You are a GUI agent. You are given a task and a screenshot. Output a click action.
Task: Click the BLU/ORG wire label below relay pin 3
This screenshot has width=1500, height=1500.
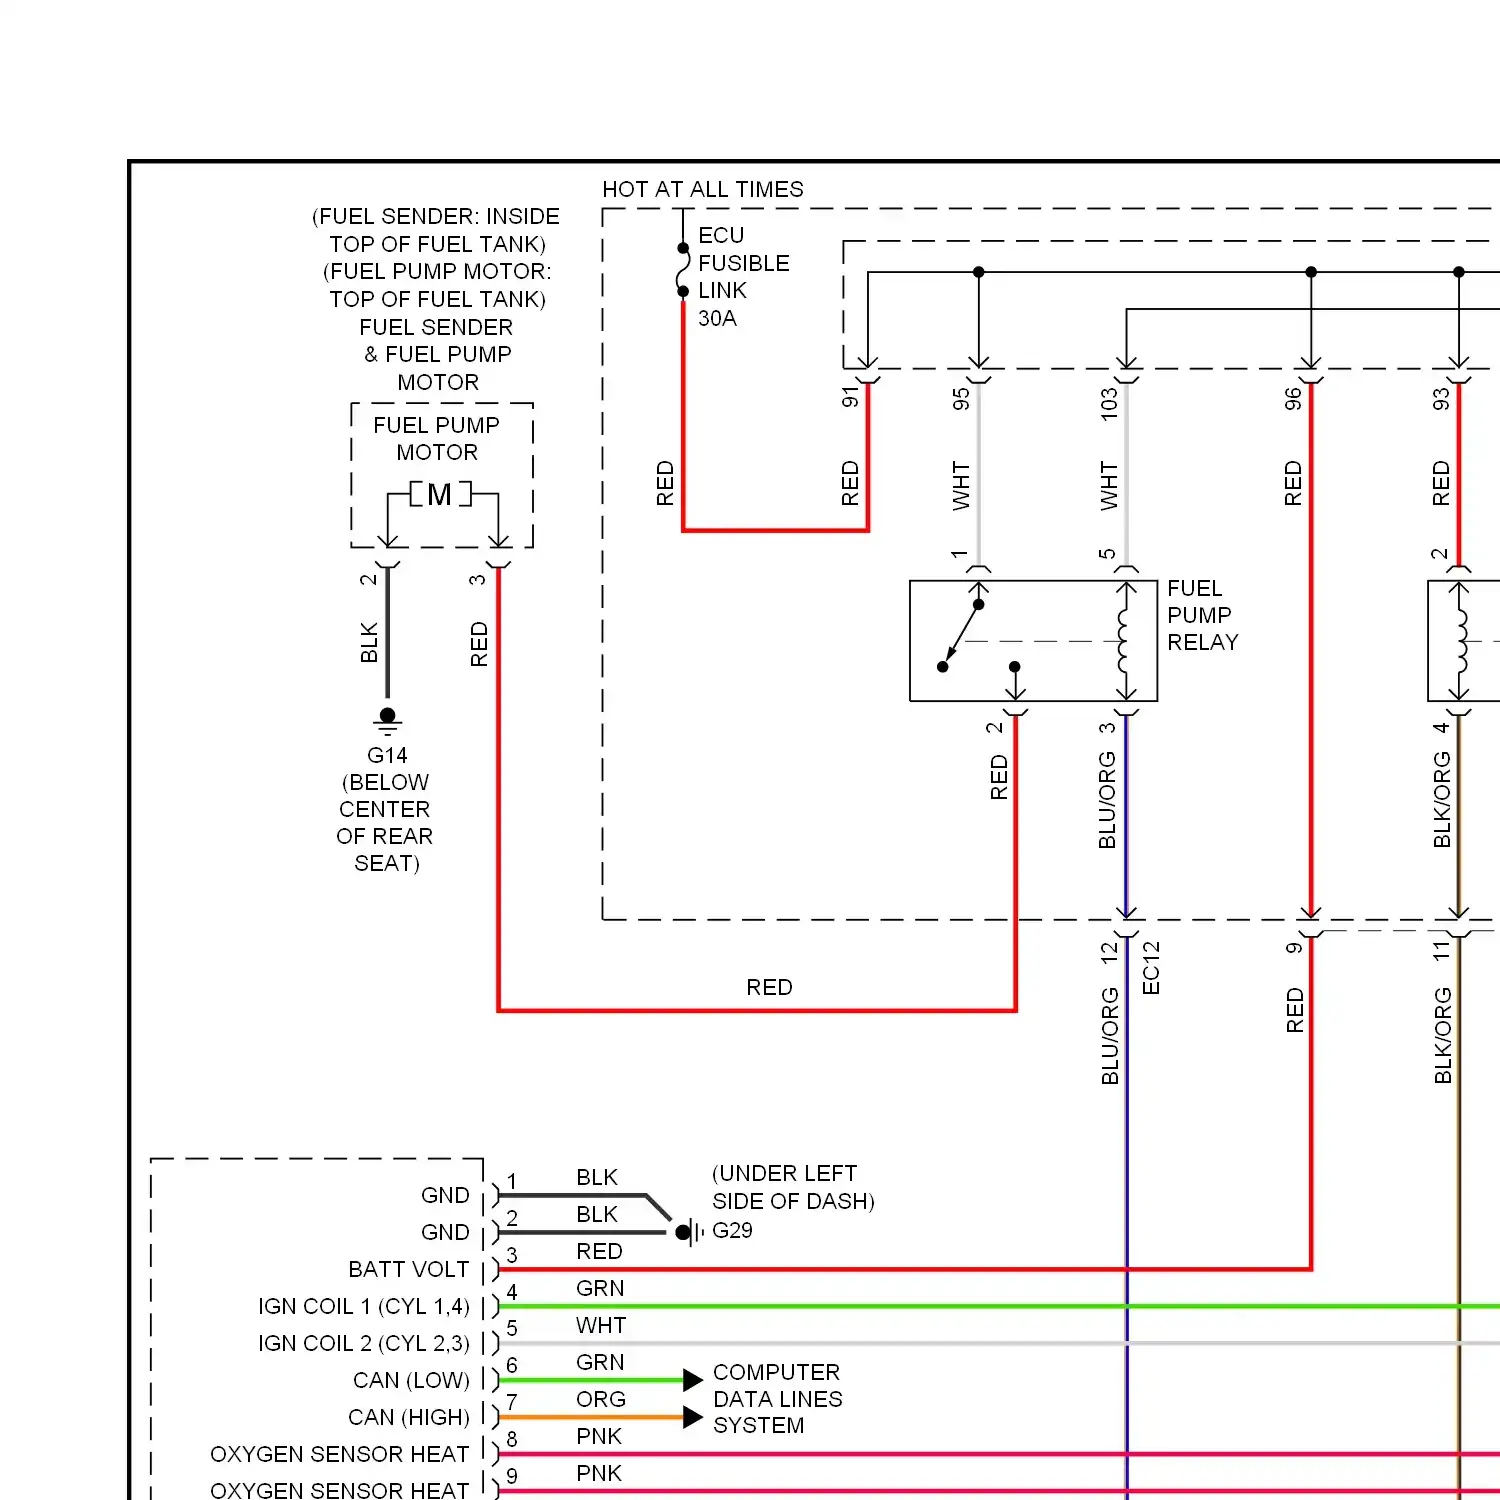[1107, 800]
